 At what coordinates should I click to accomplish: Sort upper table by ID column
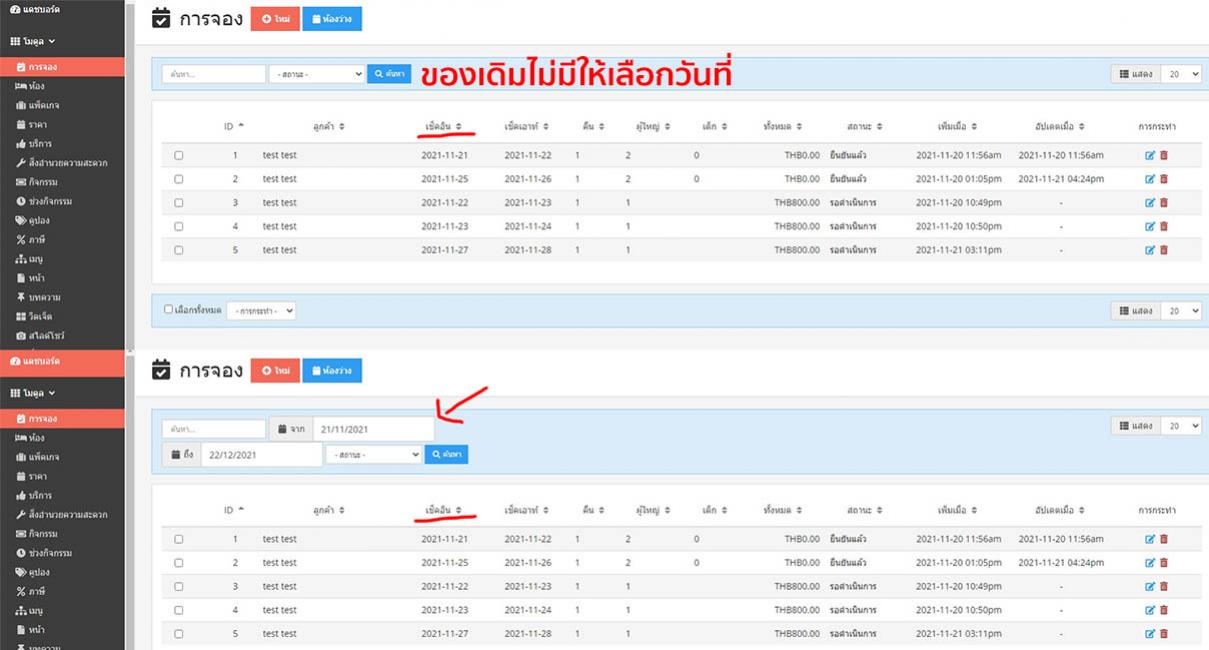pos(234,127)
